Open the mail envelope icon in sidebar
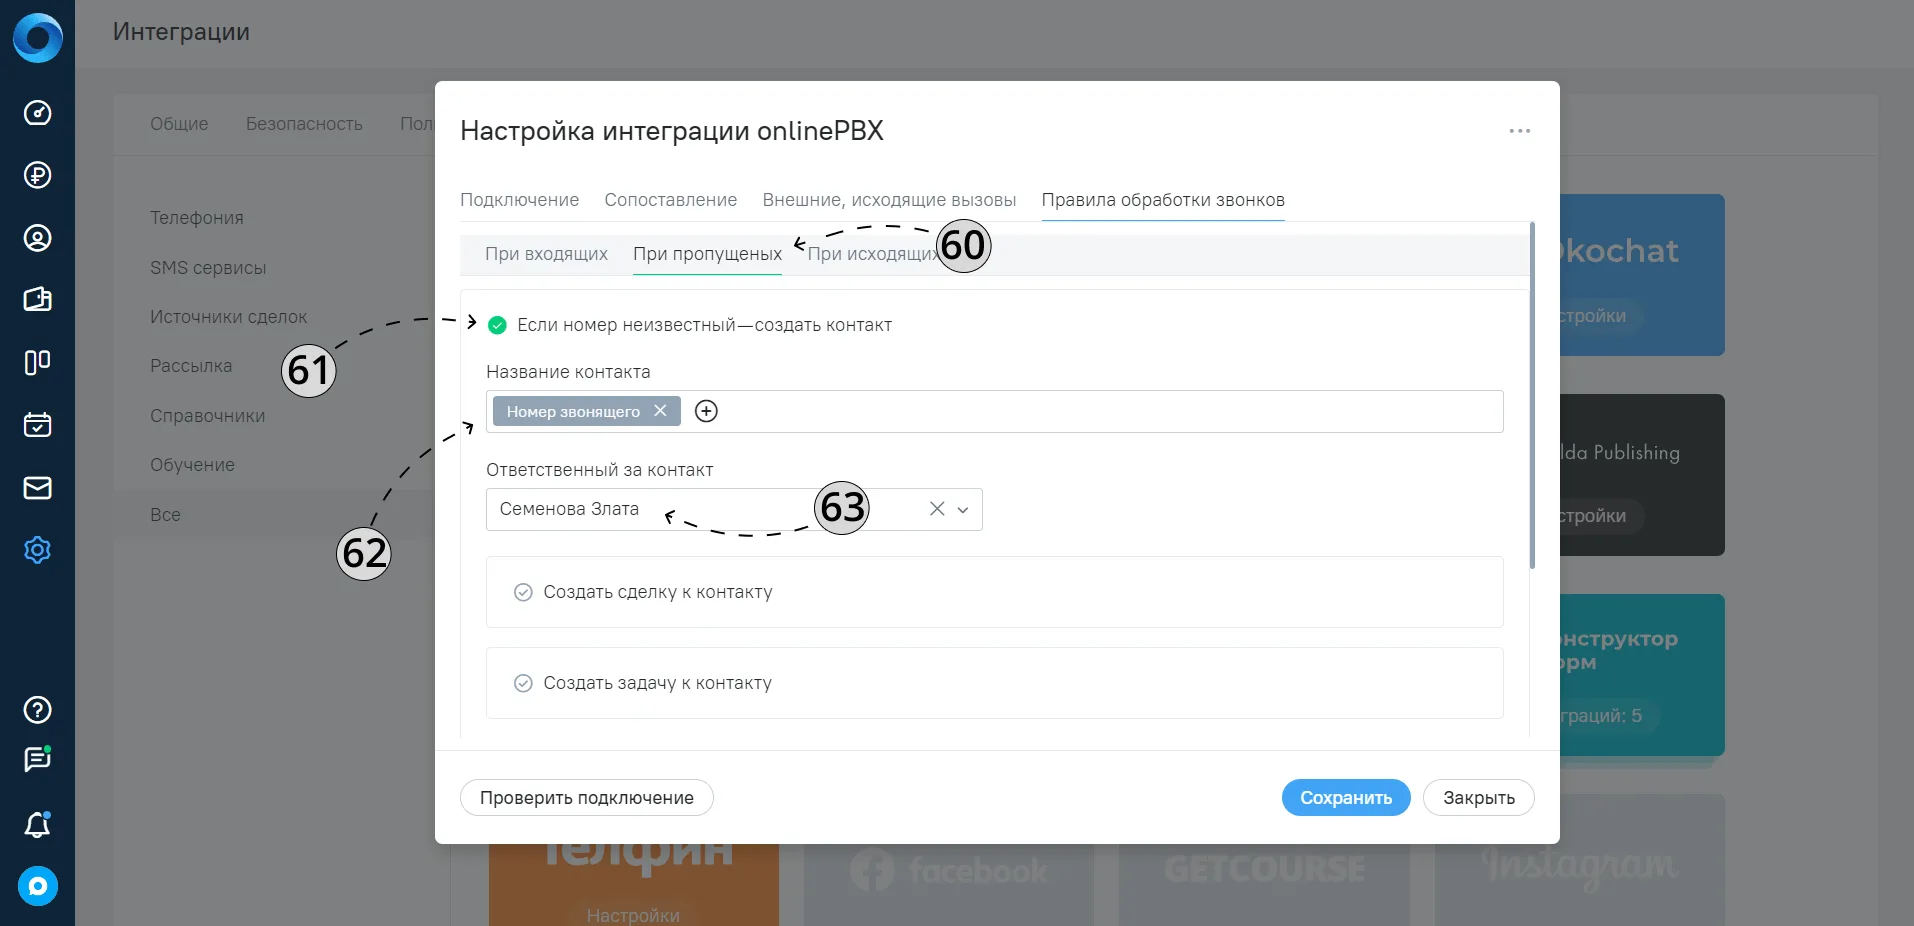Image resolution: width=1914 pixels, height=926 pixels. (37, 488)
